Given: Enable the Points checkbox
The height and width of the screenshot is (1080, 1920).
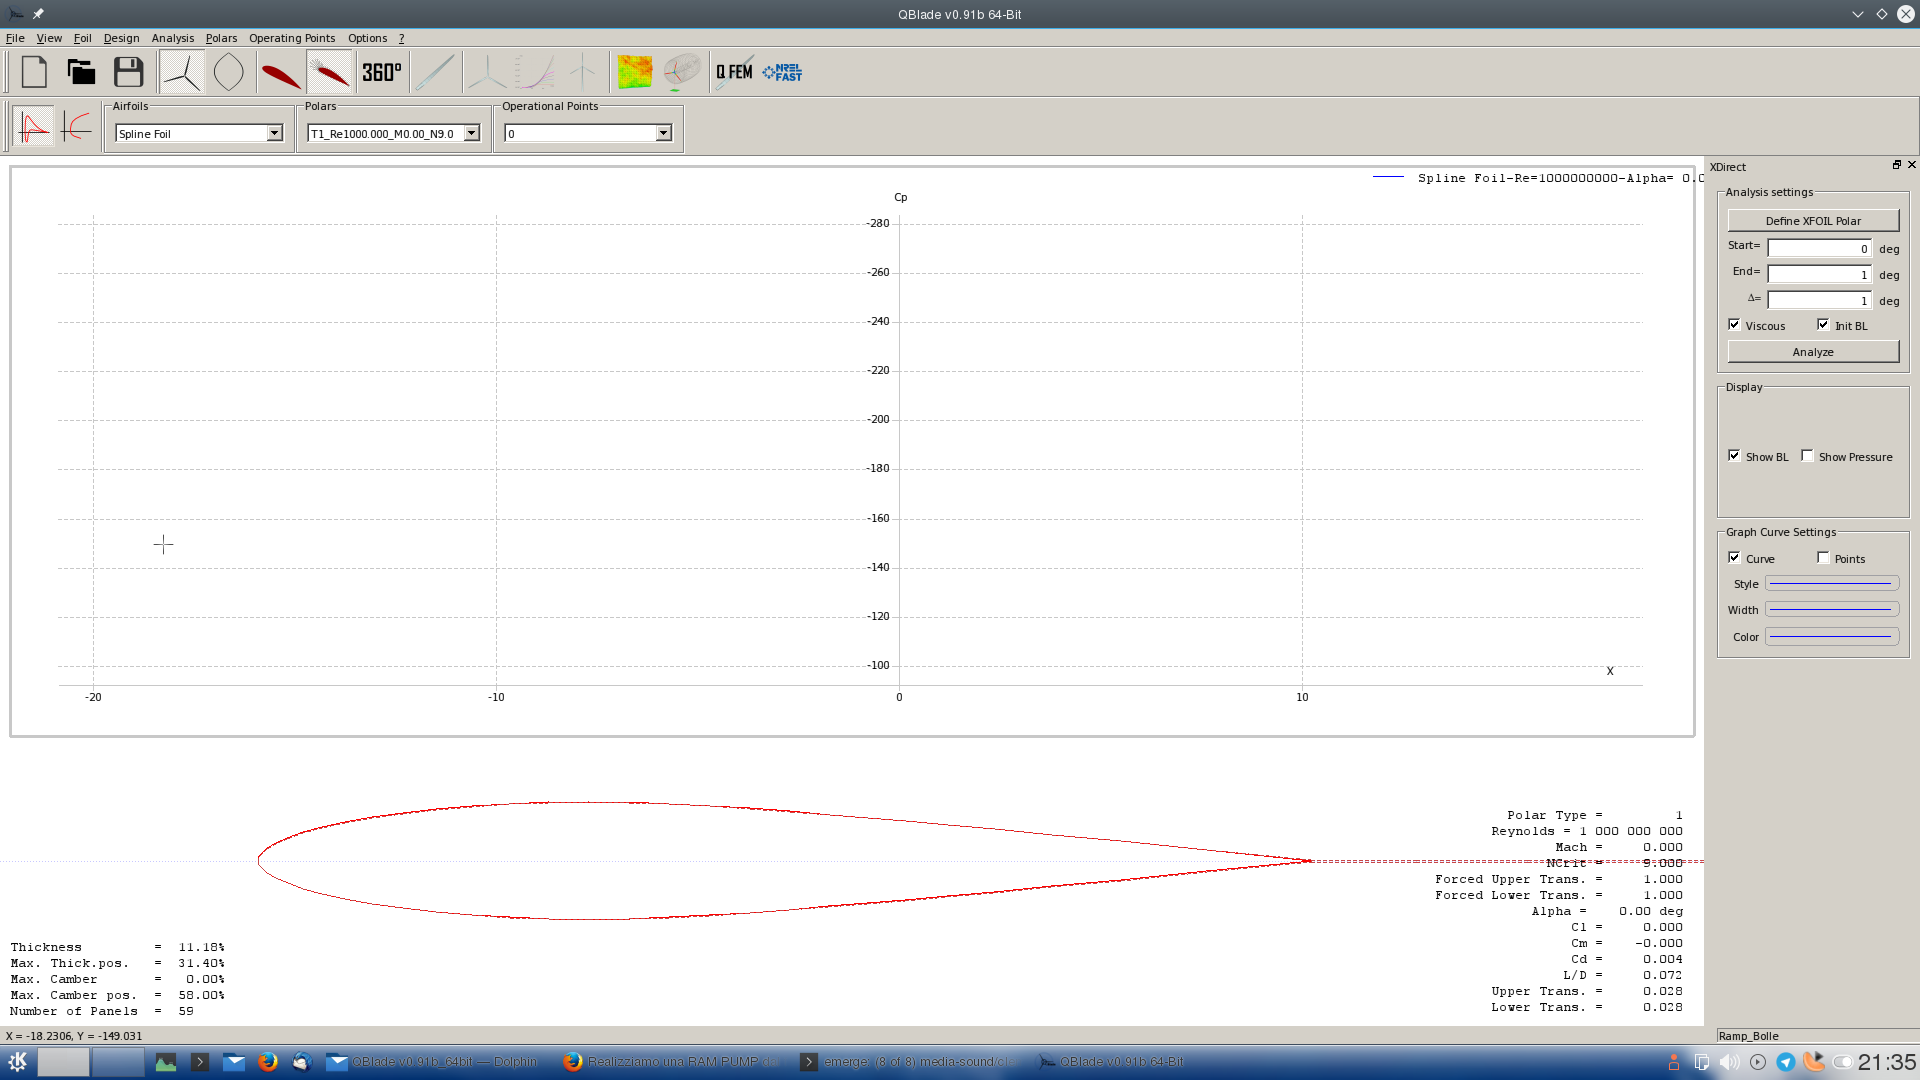Looking at the screenshot, I should tap(1823, 558).
